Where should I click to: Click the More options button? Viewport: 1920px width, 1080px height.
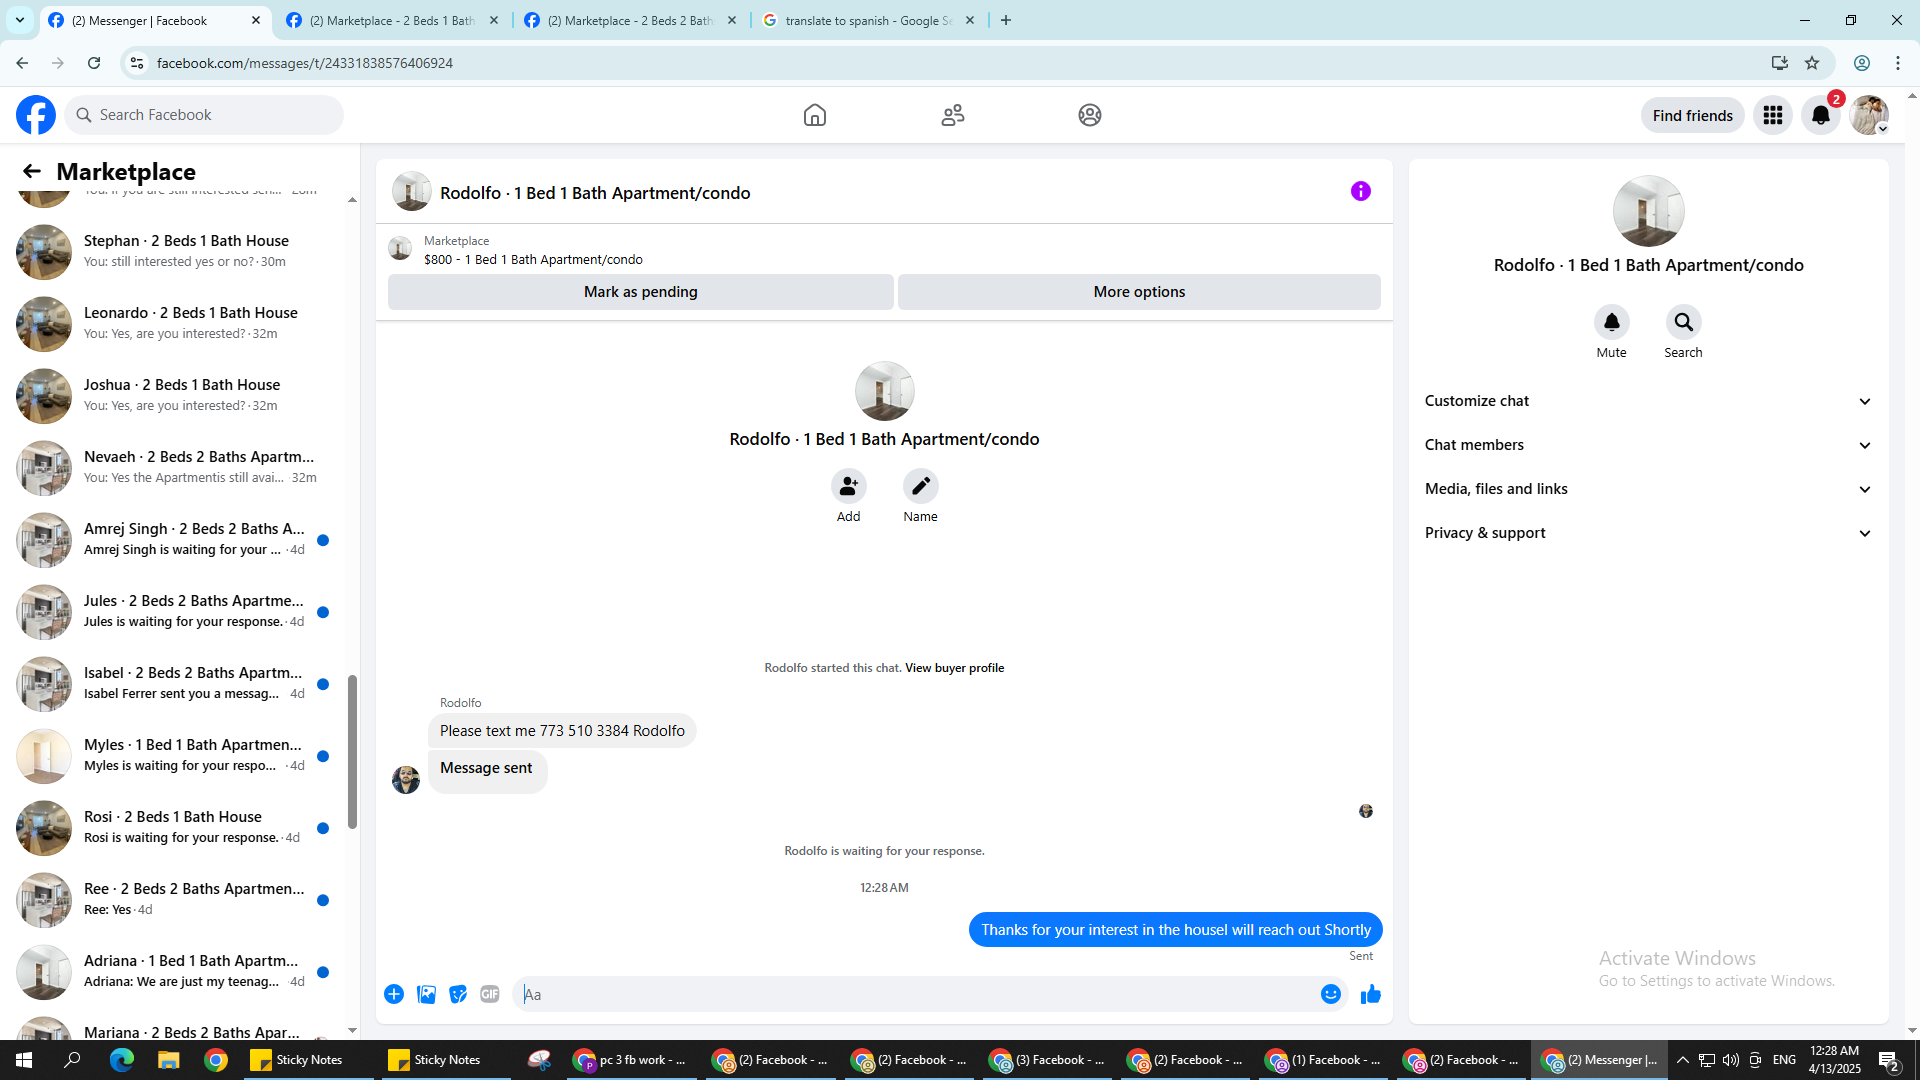coord(1139,292)
